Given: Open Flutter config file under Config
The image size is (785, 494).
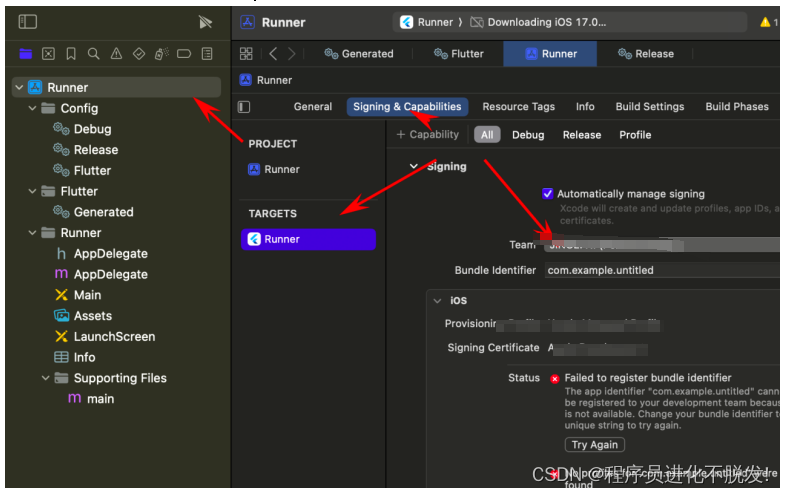Looking at the screenshot, I should (83, 171).
